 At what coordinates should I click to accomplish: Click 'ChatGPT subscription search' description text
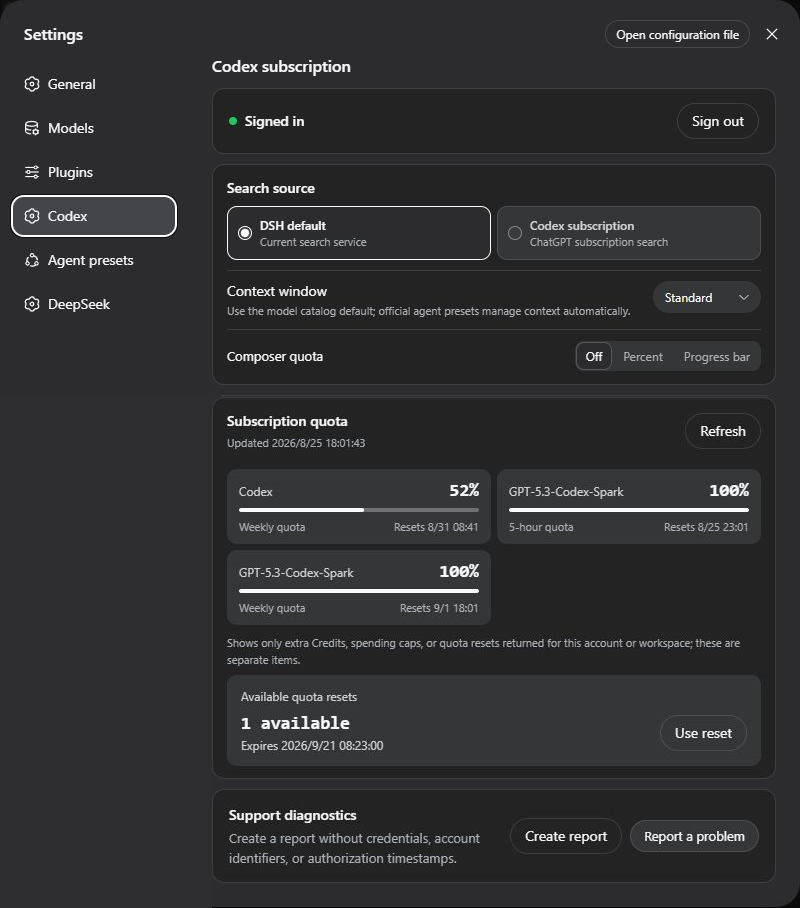point(598,242)
